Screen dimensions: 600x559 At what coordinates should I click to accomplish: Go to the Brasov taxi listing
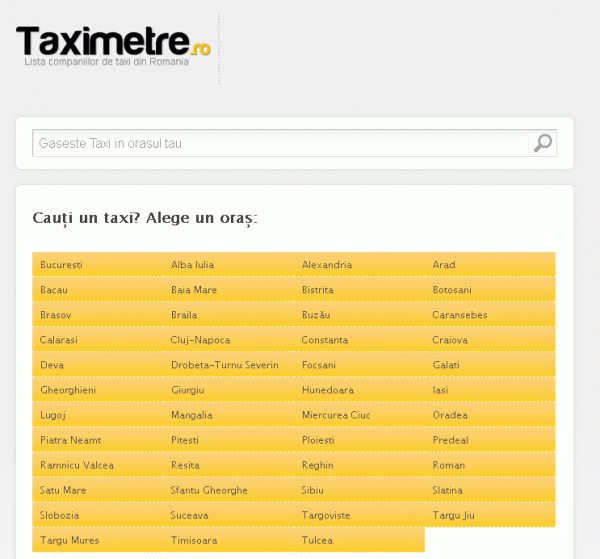(x=56, y=315)
